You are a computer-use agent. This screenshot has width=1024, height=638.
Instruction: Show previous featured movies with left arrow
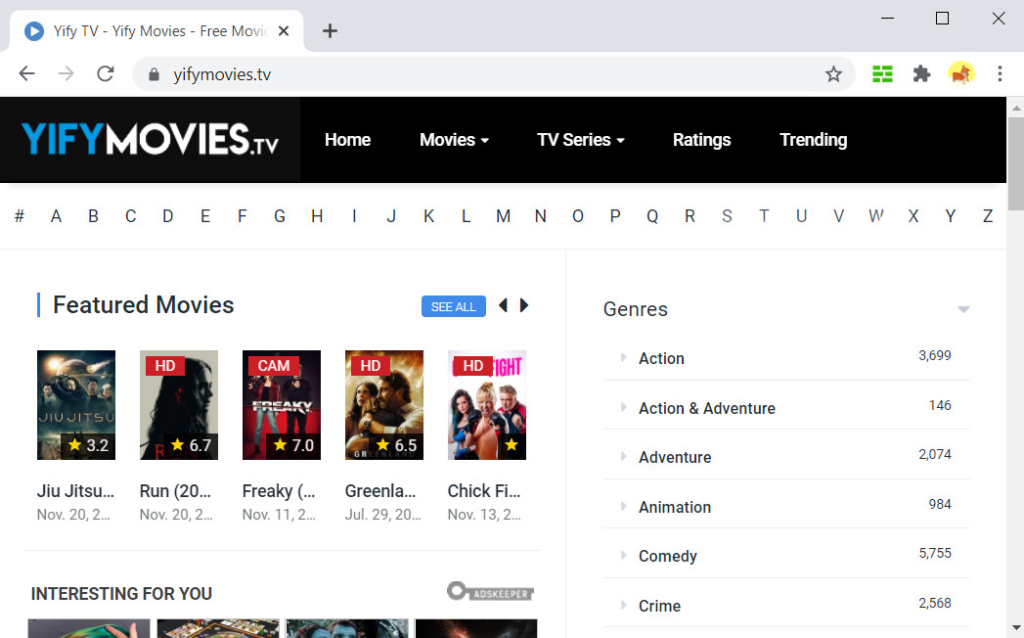[x=503, y=306]
